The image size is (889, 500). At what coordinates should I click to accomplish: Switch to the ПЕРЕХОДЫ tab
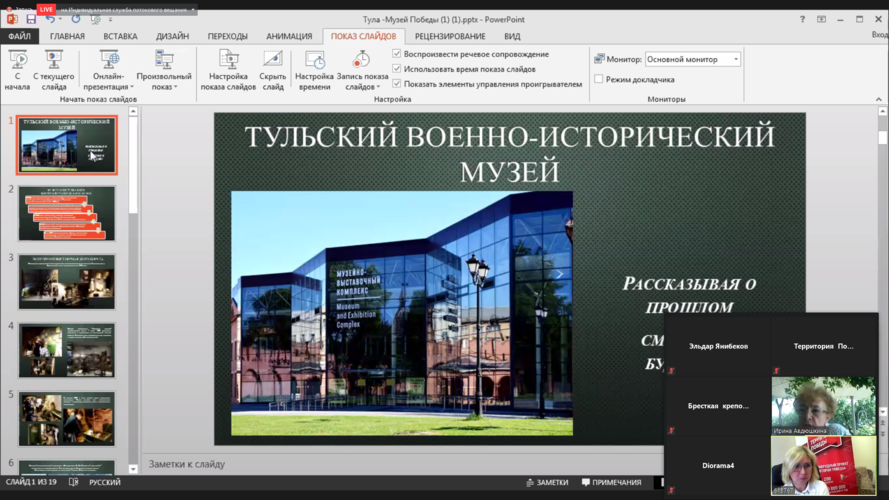(x=227, y=36)
